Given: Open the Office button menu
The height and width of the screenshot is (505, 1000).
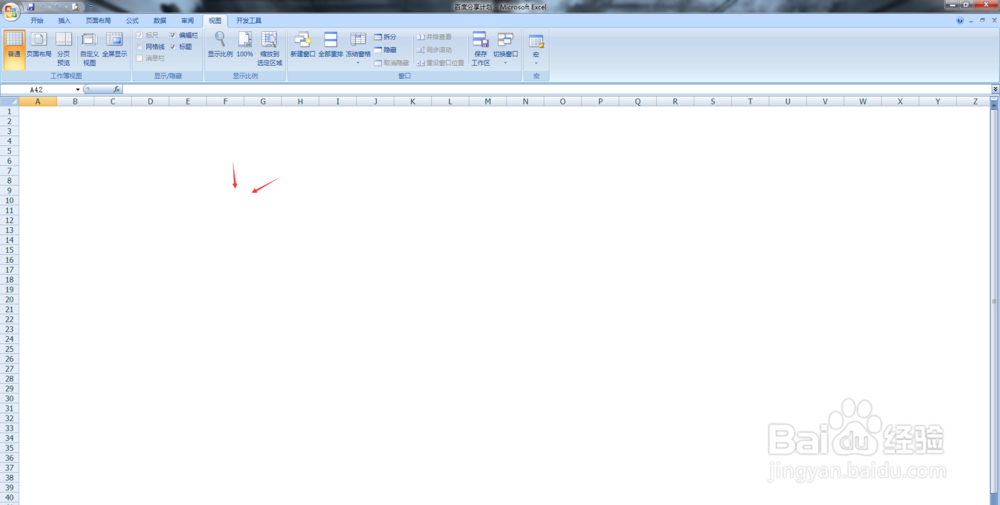Looking at the screenshot, I should (11, 11).
